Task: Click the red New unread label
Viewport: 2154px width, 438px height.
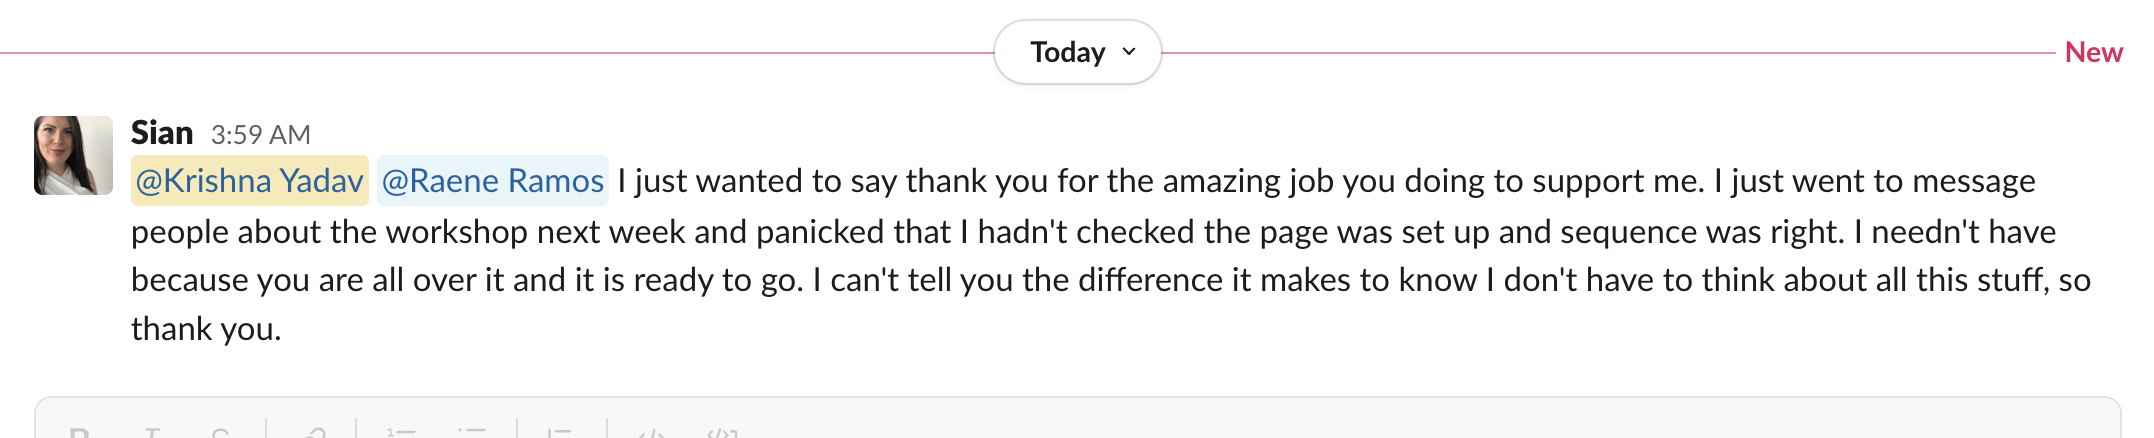Action: point(2093,52)
